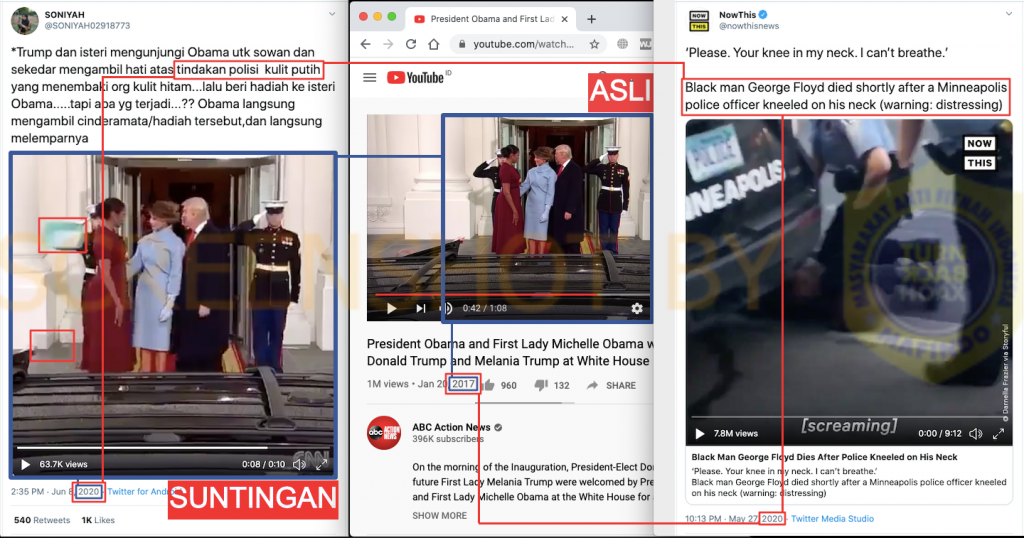Image resolution: width=1024 pixels, height=538 pixels.
Task: Open the @SONIYAH02918773 handle
Action: point(87,25)
